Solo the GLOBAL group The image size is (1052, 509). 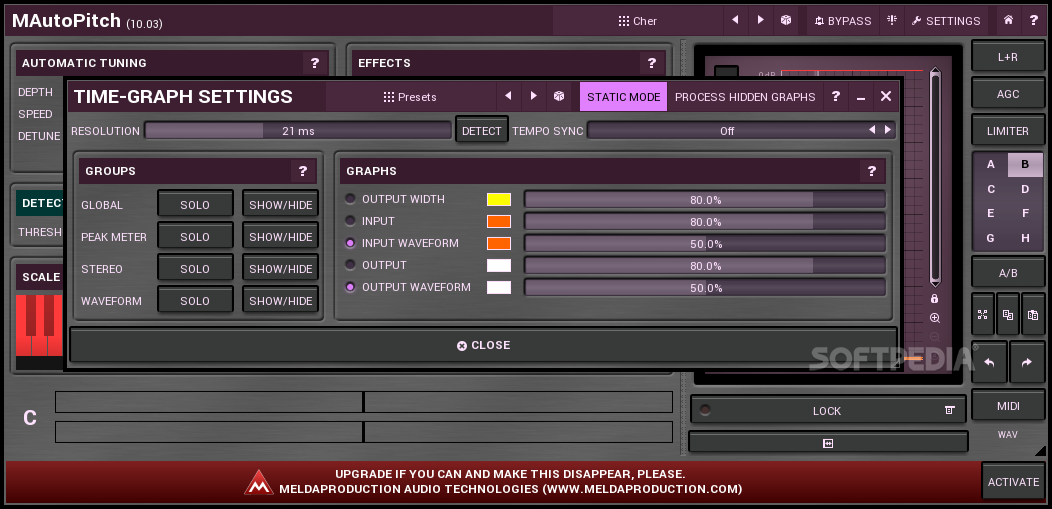(x=195, y=204)
